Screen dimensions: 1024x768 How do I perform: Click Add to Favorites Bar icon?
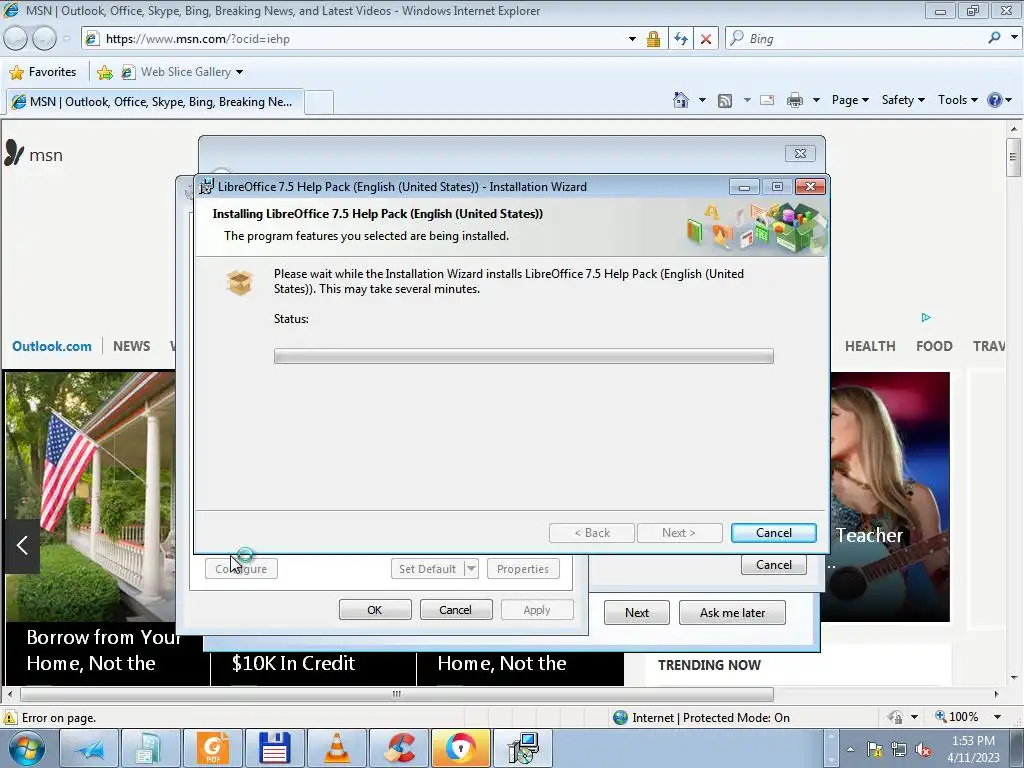[104, 72]
